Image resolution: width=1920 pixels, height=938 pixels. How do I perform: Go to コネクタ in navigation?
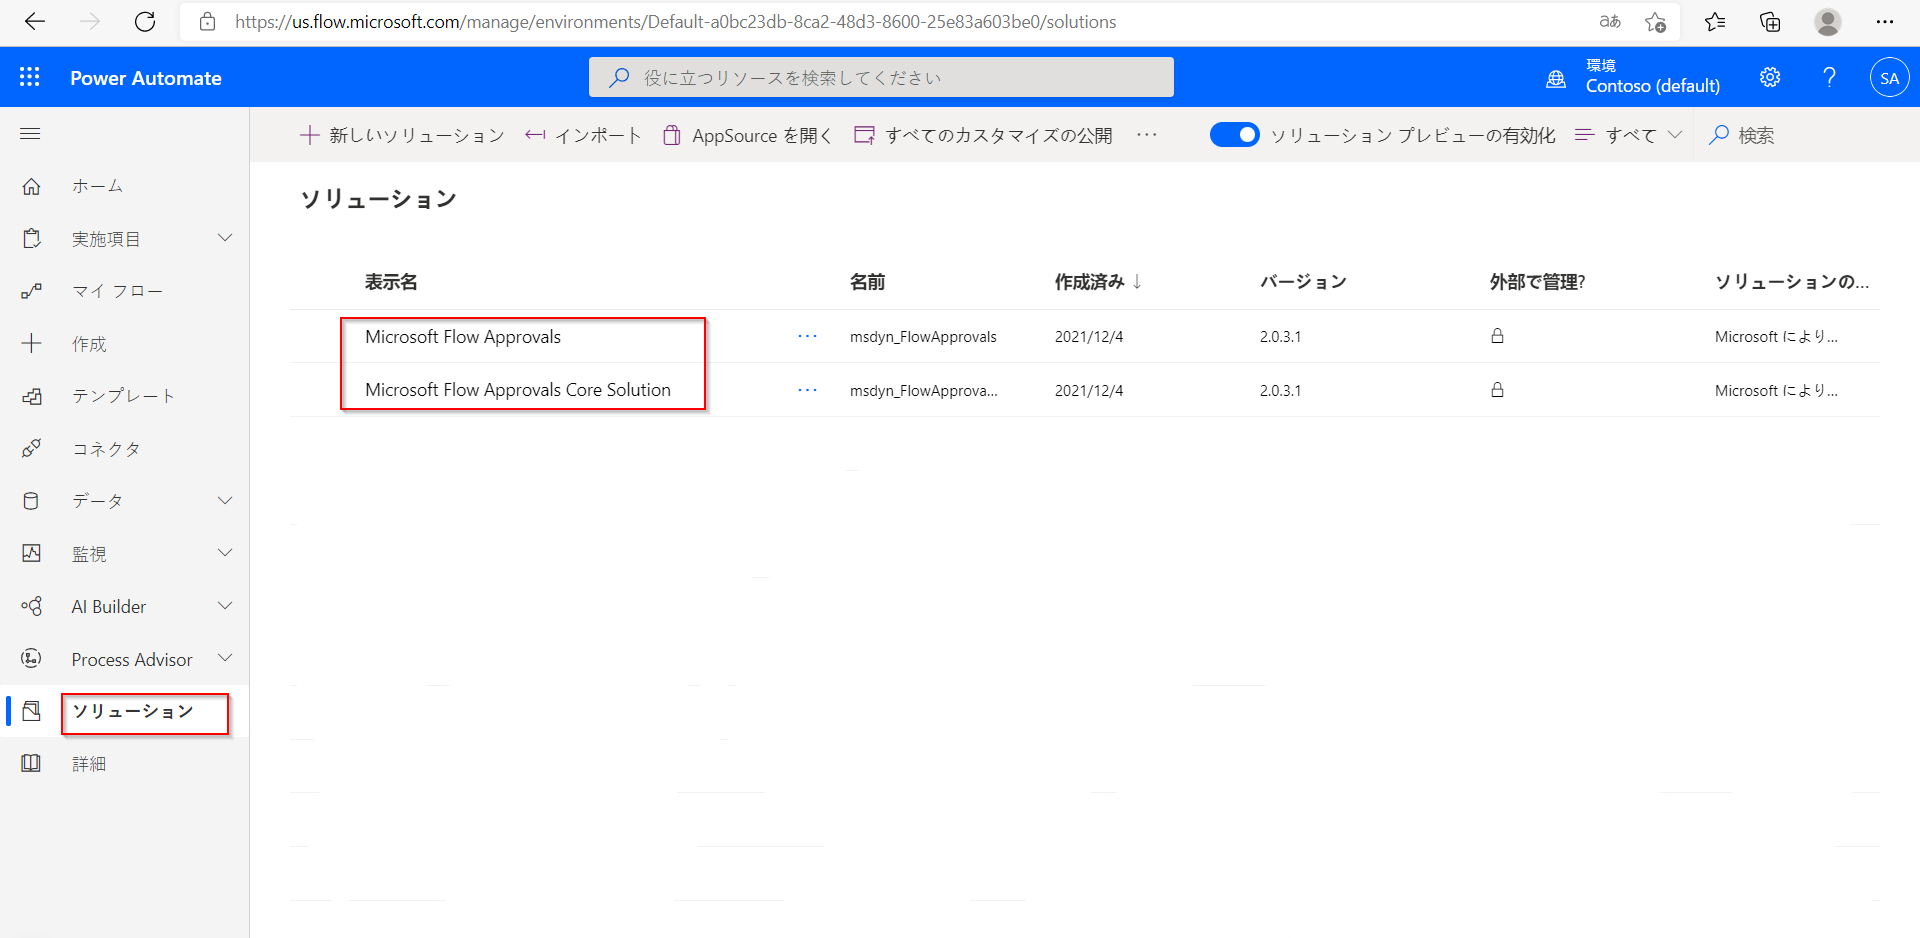(x=106, y=449)
